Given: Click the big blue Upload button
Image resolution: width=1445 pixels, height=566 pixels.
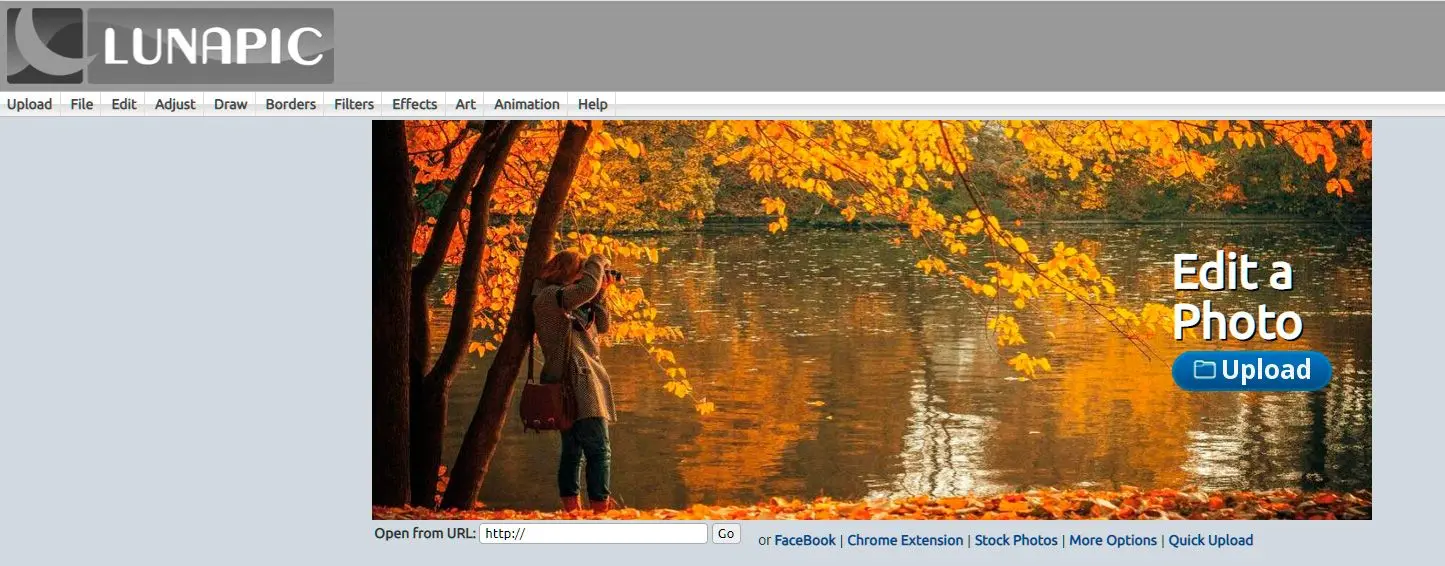Looking at the screenshot, I should 1251,370.
